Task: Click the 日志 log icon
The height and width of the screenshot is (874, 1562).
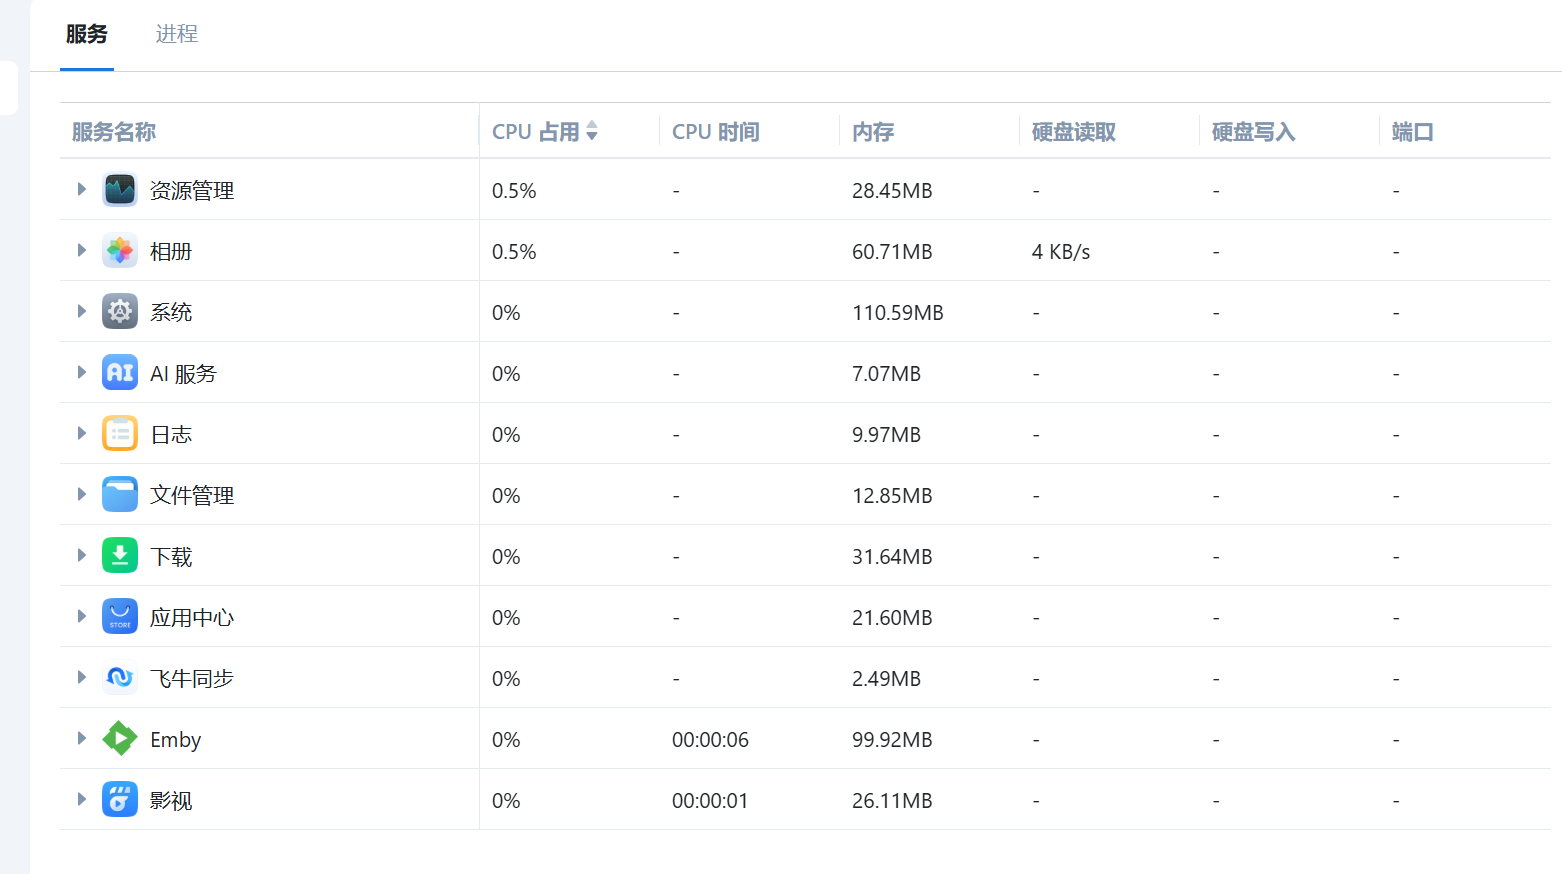Action: pyautogui.click(x=120, y=434)
